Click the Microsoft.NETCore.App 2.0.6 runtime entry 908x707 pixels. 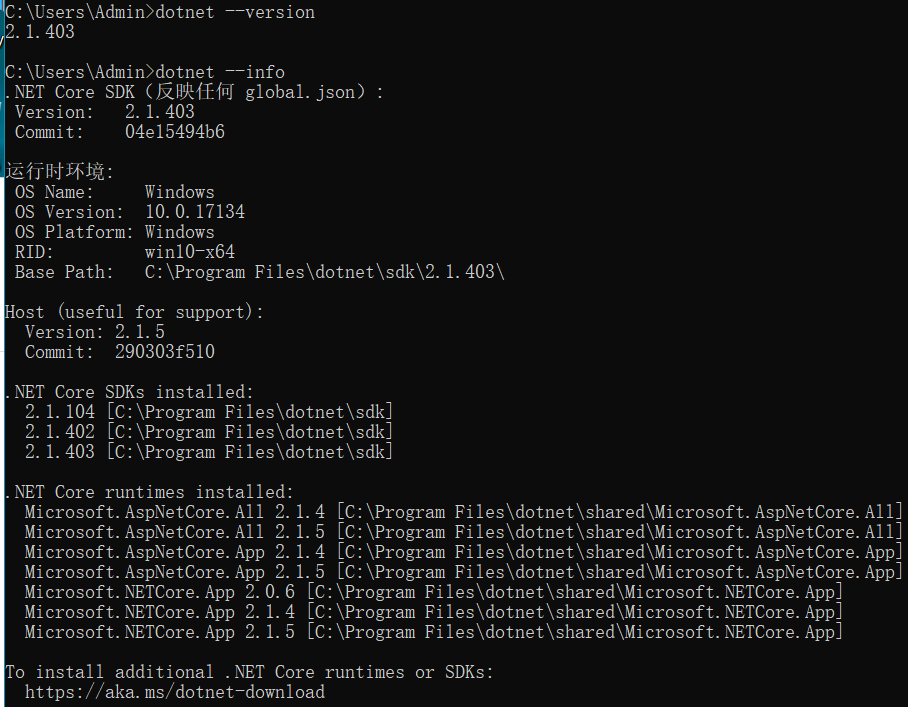click(x=160, y=592)
